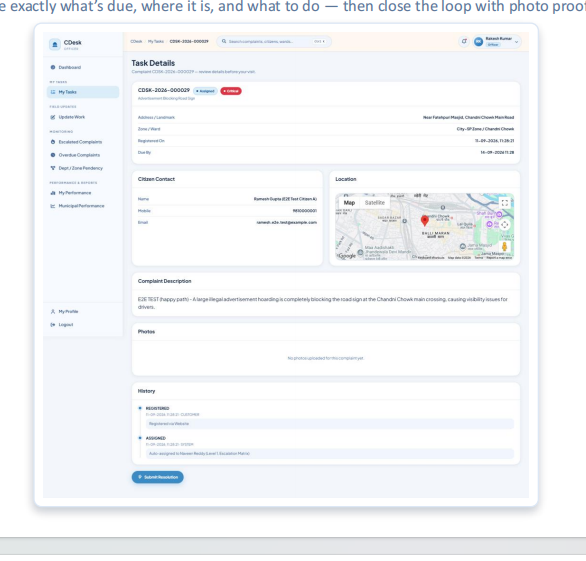Open My Performance menu item

[83, 193]
